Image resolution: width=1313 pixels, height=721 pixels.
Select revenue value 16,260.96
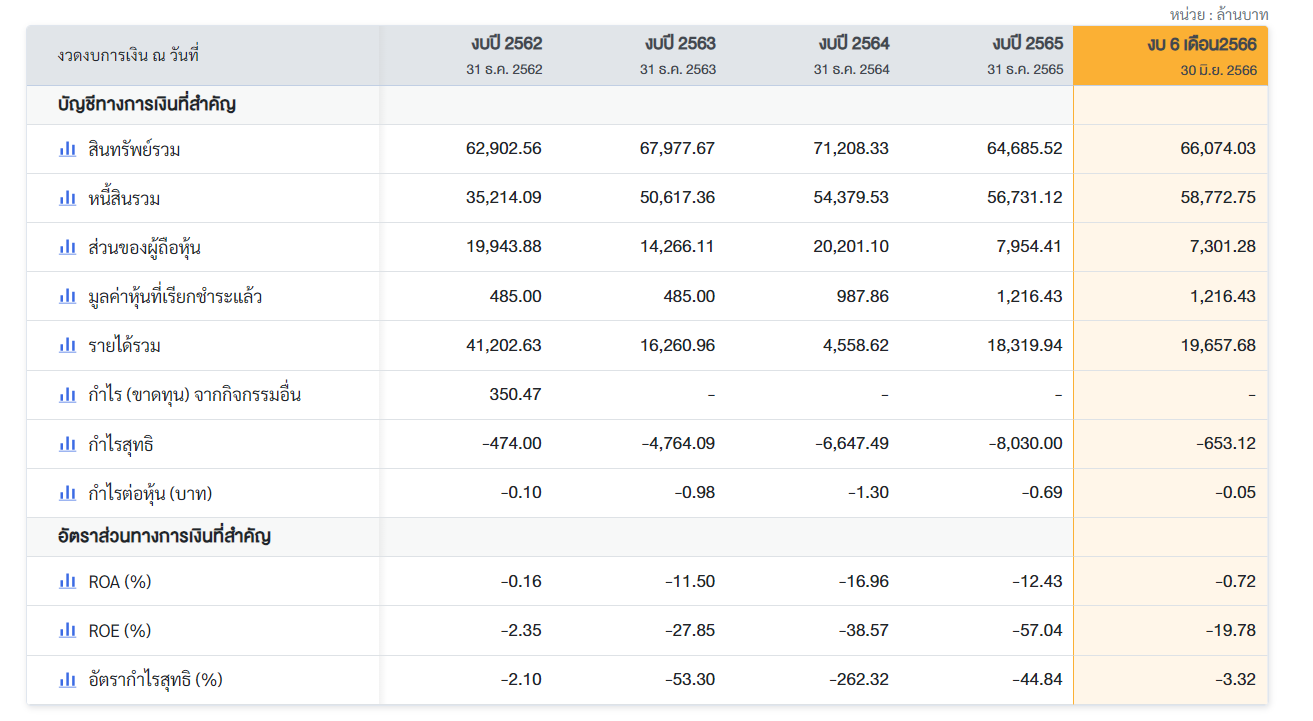677,345
